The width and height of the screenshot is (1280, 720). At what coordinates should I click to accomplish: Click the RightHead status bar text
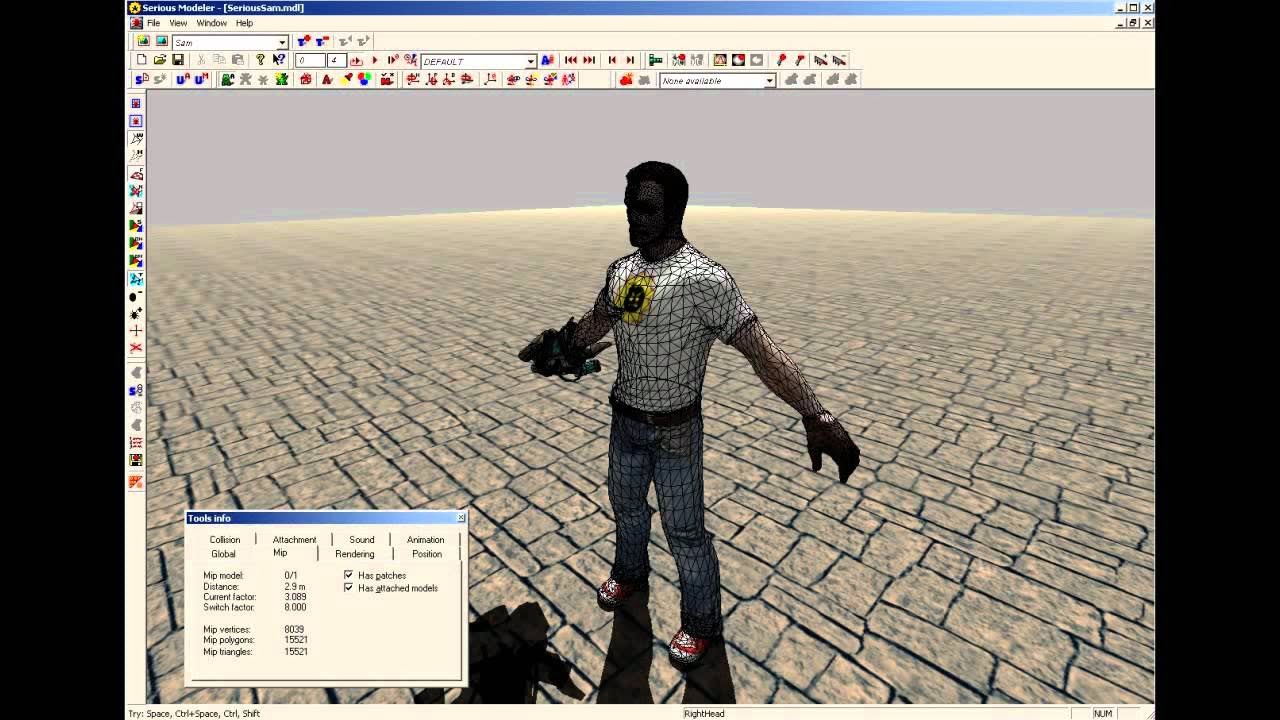click(704, 713)
